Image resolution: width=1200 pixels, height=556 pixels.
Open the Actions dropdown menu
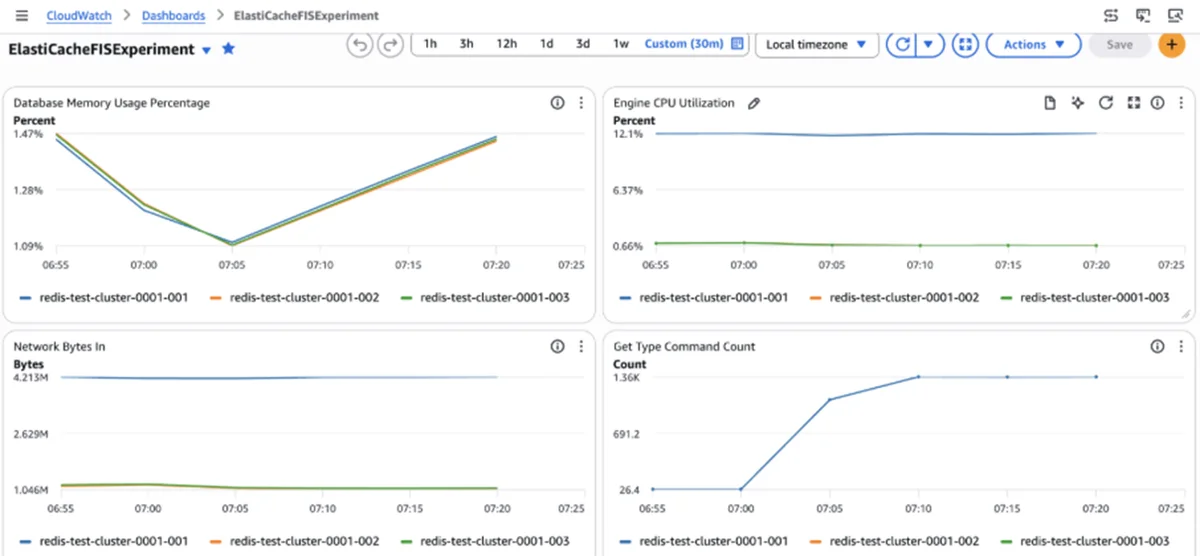(1034, 45)
